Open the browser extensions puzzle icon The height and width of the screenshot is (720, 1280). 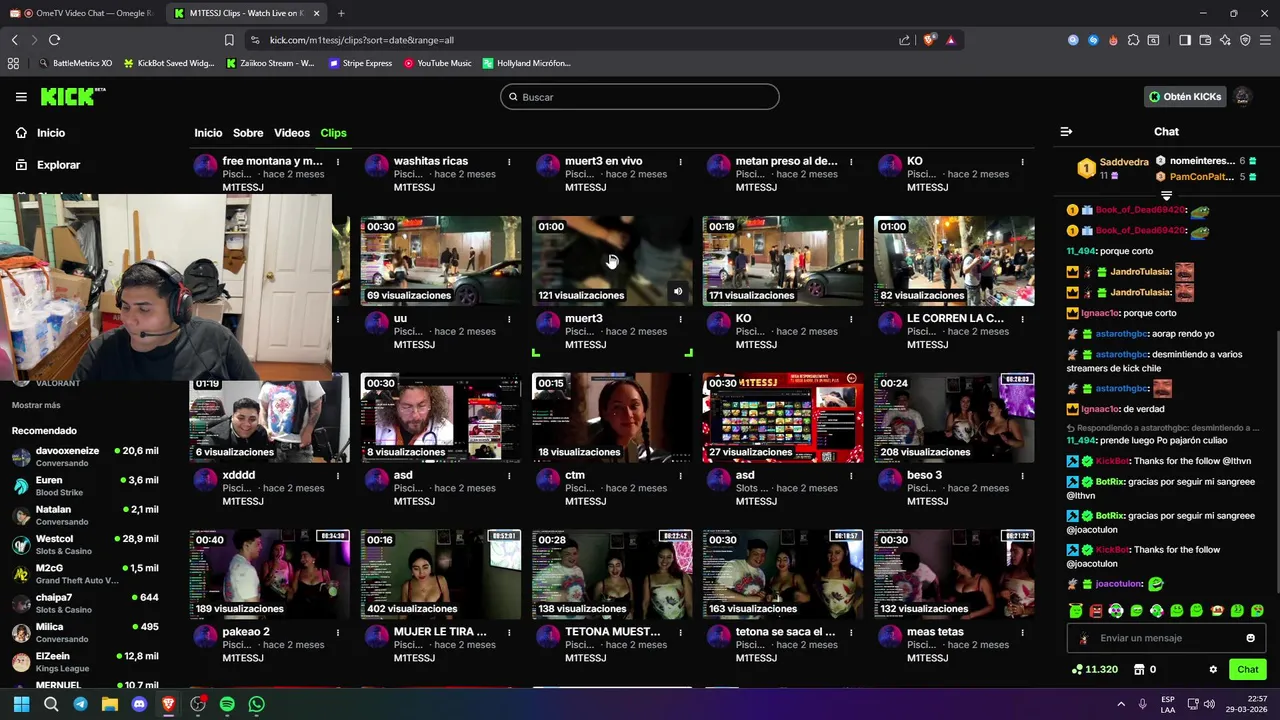[1133, 40]
